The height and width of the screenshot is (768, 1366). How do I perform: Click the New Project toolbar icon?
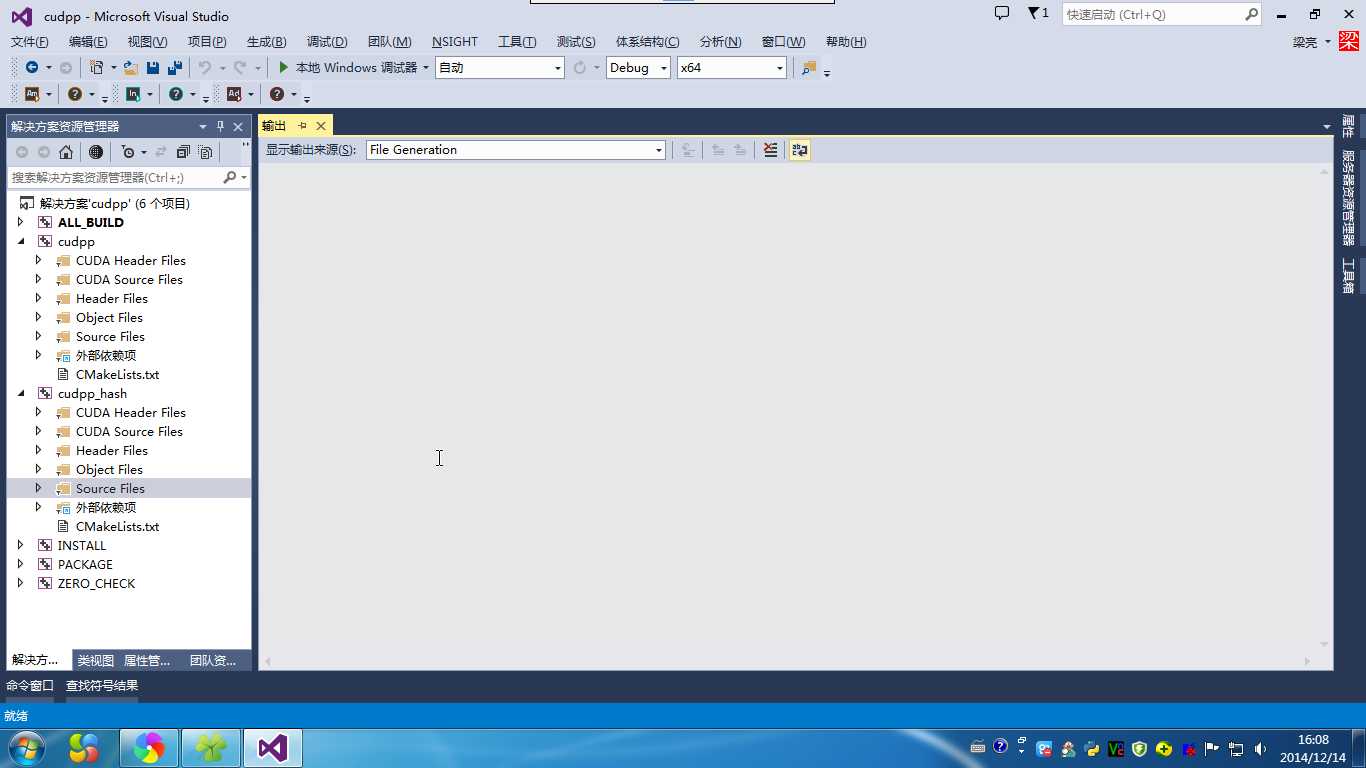96,67
